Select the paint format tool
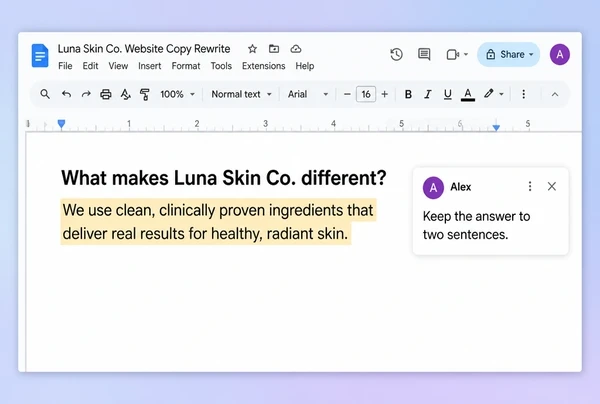The height and width of the screenshot is (404, 600). point(145,94)
